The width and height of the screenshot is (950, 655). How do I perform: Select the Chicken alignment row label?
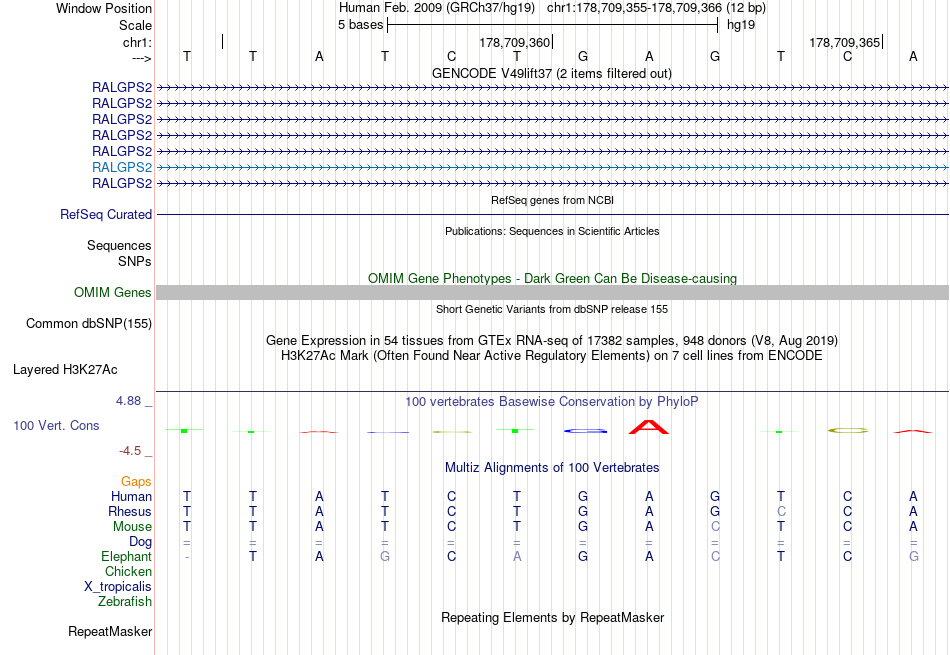[128, 571]
